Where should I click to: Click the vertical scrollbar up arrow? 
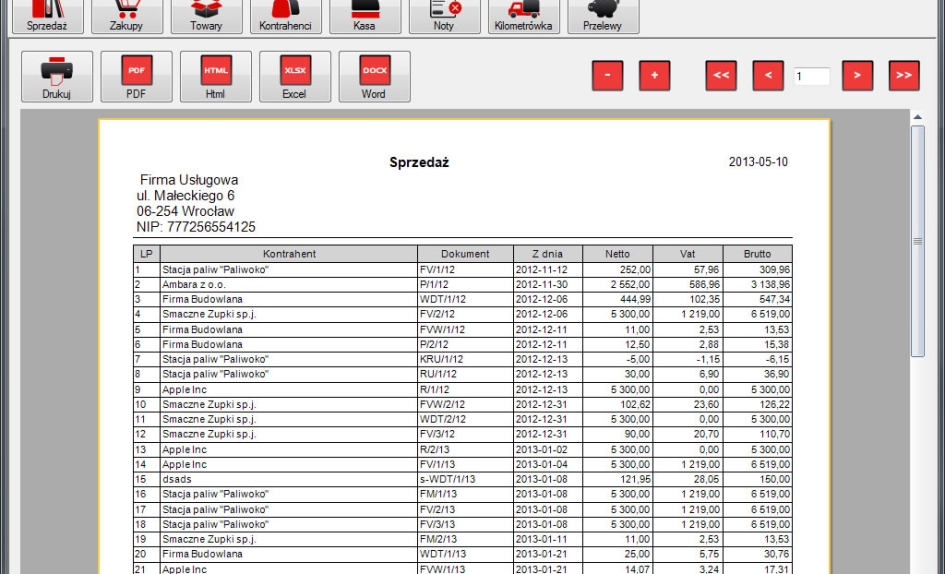[x=918, y=118]
